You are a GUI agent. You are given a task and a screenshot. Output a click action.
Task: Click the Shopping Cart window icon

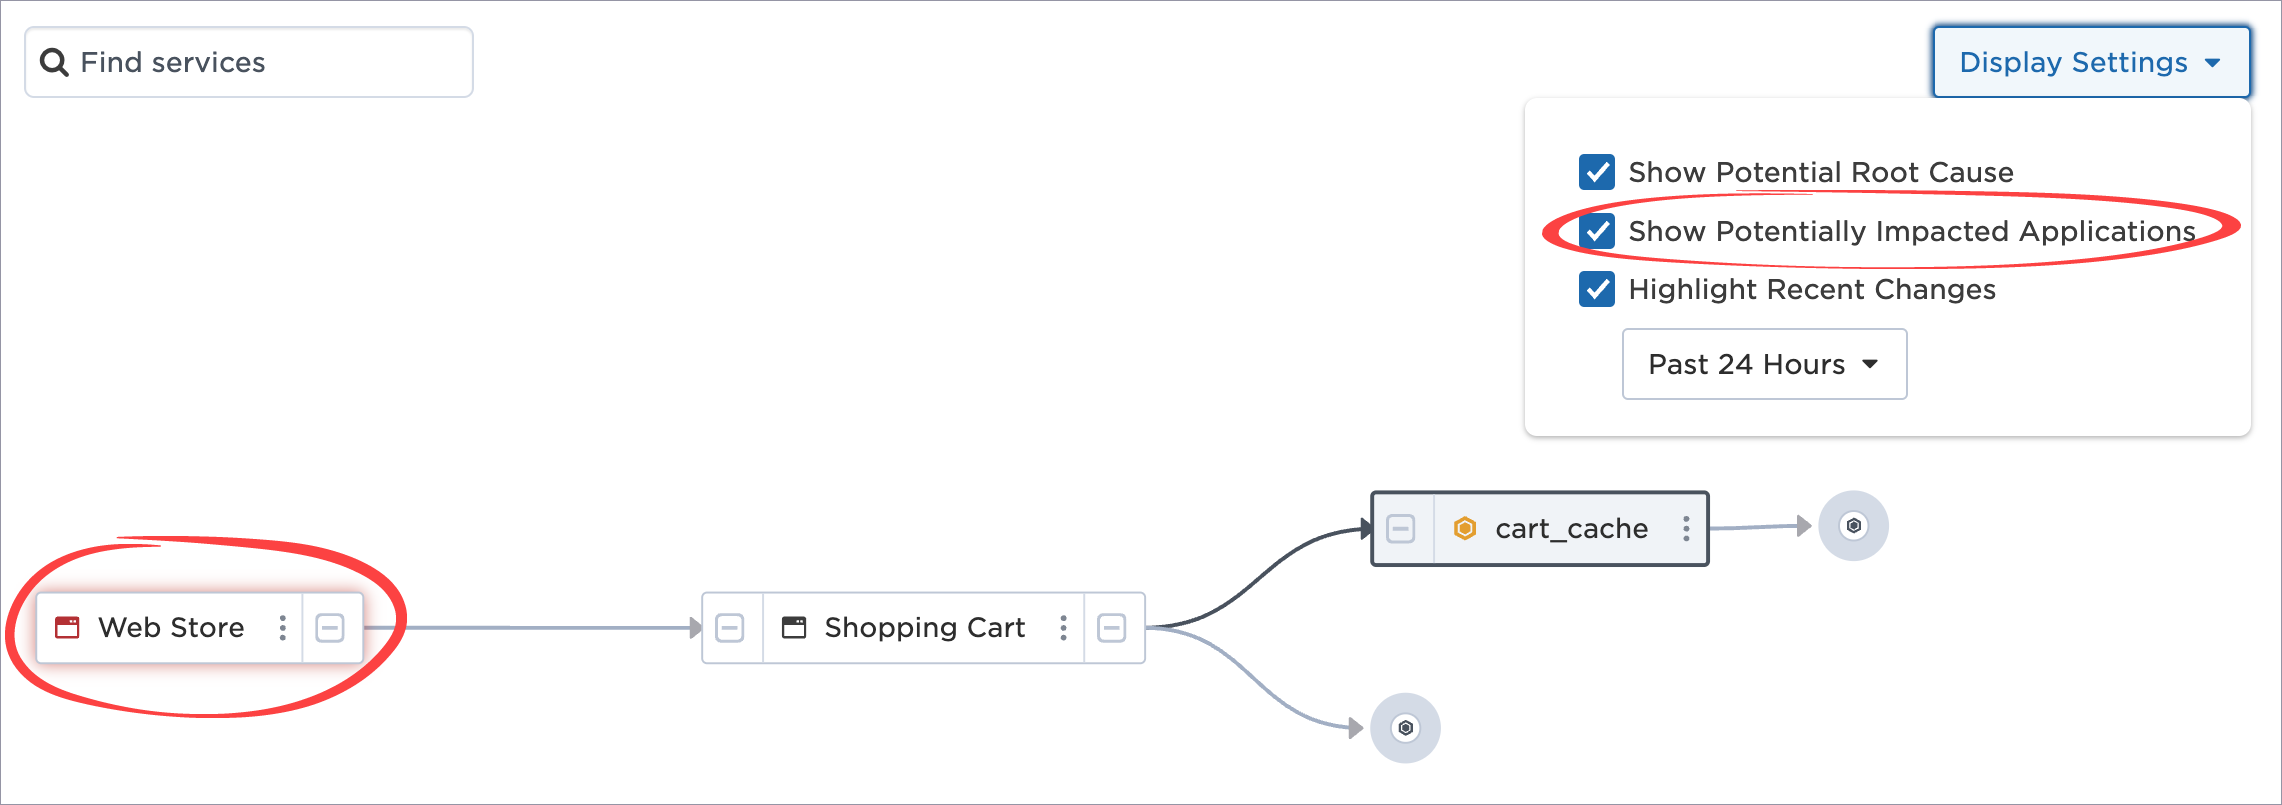point(794,628)
